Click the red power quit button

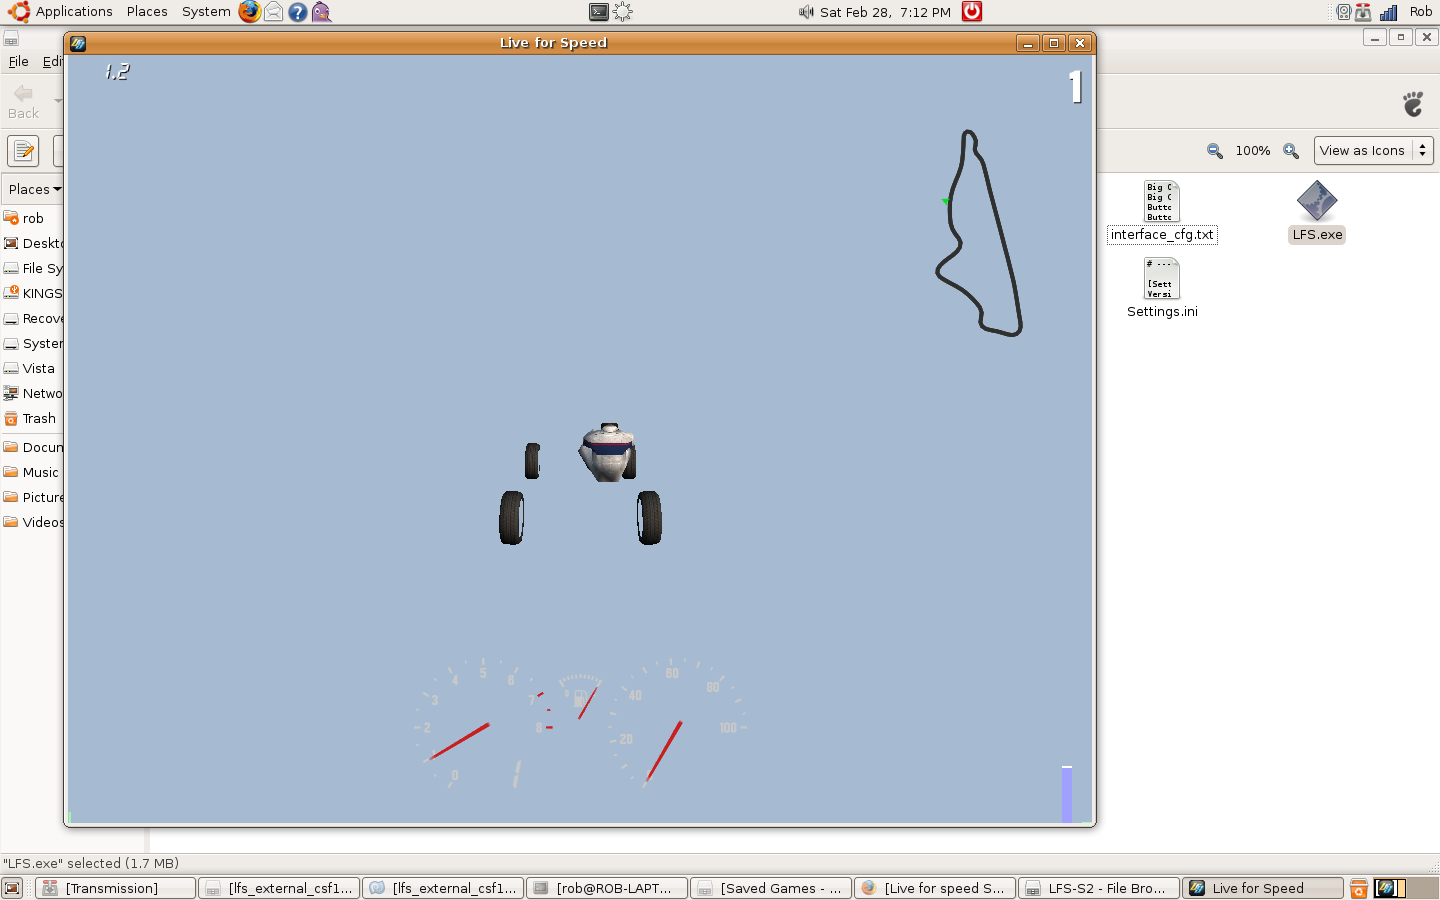(972, 12)
